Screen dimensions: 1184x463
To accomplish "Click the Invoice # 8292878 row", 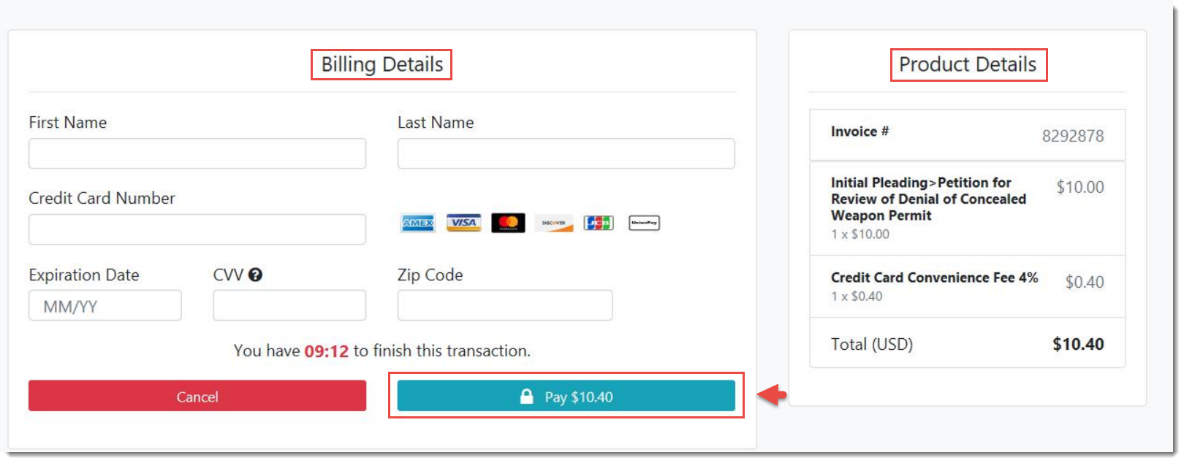I will coord(967,135).
